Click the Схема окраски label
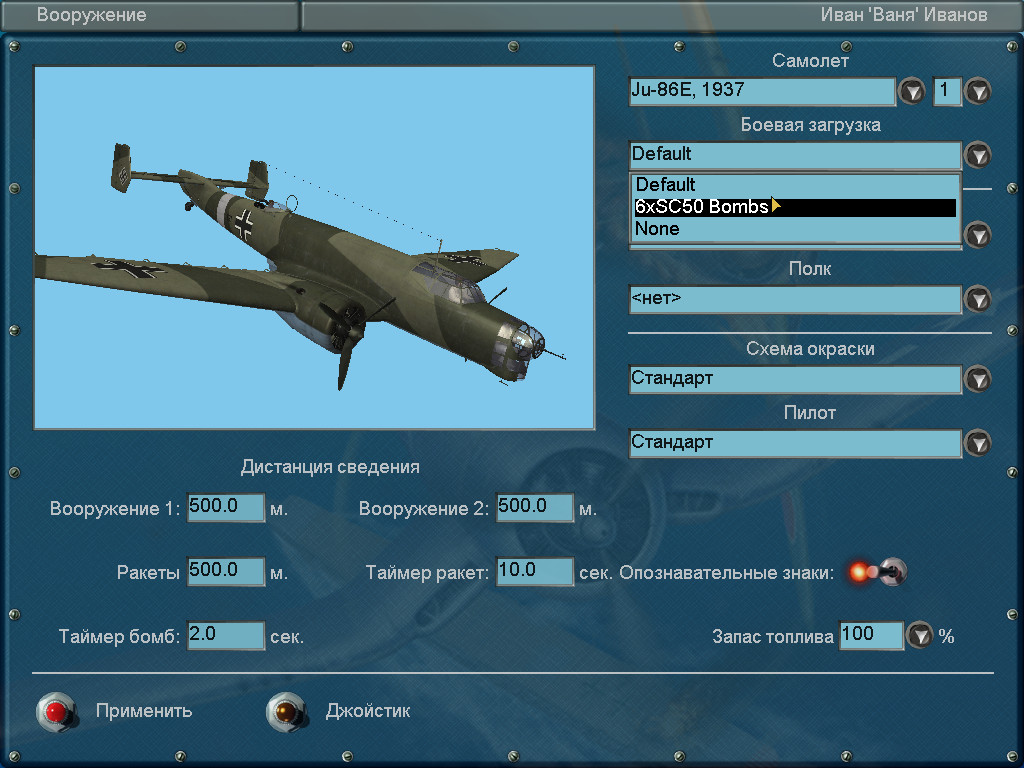 [810, 349]
